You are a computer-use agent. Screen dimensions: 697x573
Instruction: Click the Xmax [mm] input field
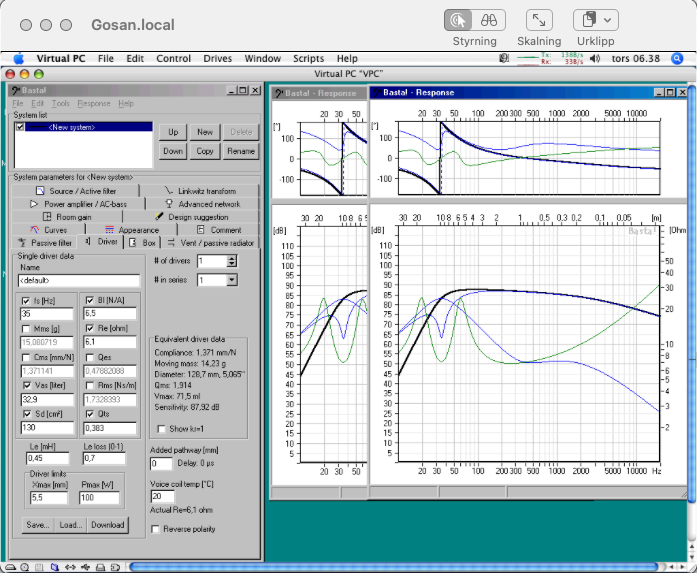tap(49, 497)
